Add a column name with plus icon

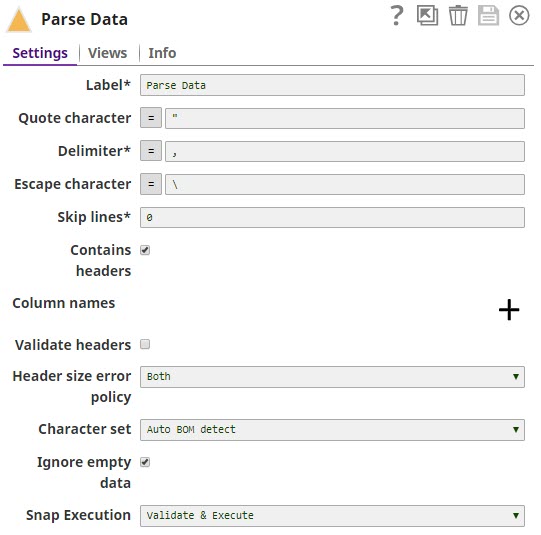[x=509, y=309]
